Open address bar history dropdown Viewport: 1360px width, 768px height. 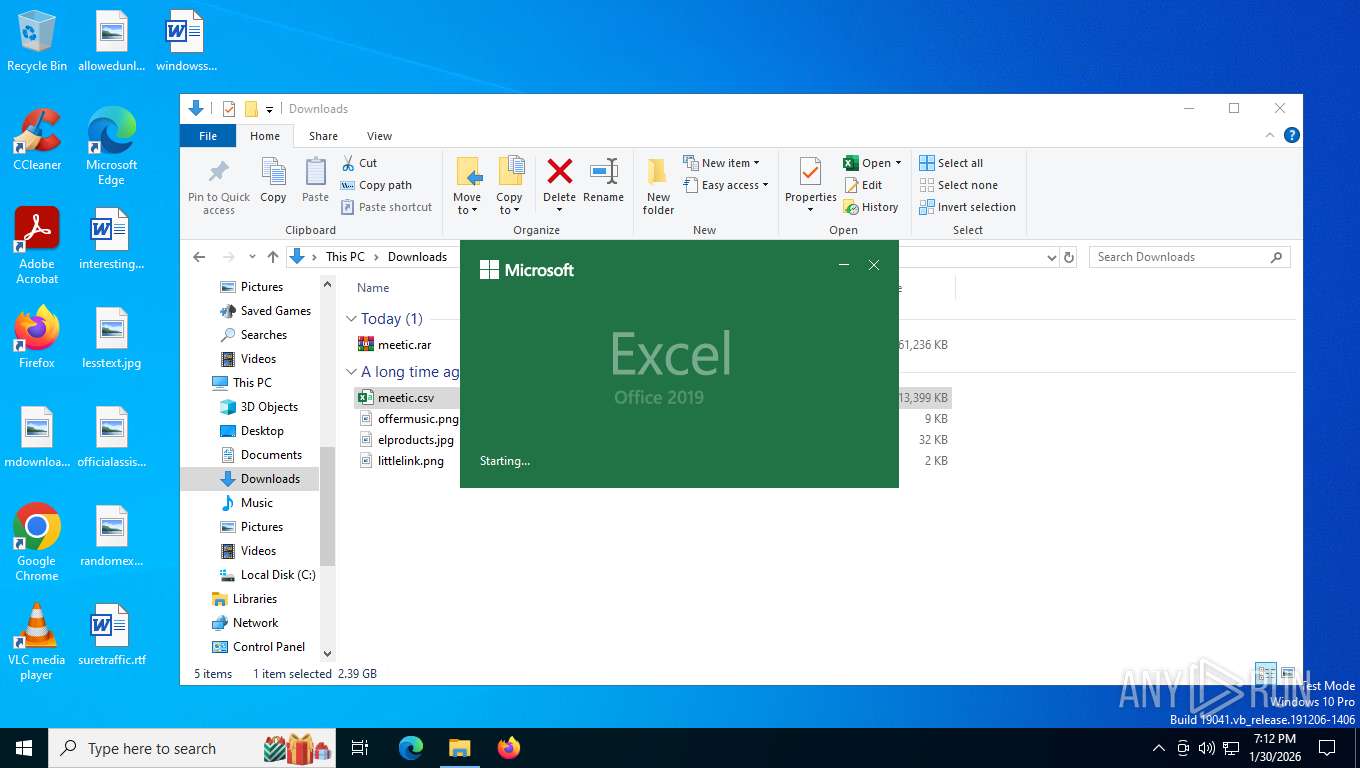[x=1051, y=257]
